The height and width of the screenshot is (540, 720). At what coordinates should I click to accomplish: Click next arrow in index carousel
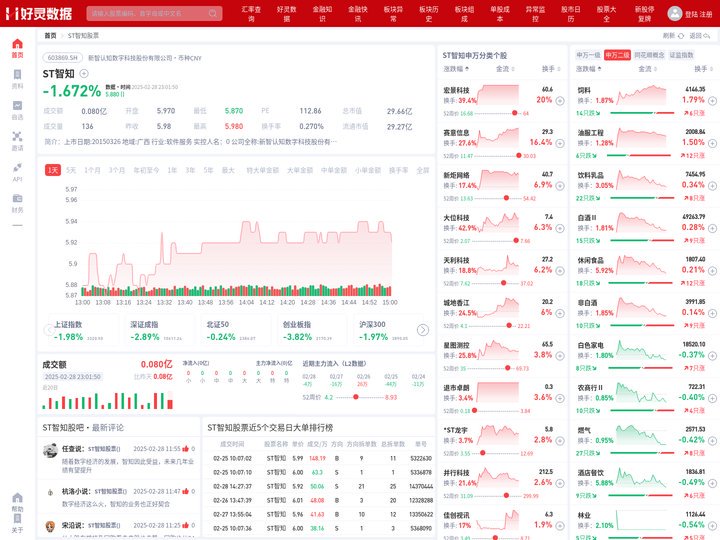pos(422,330)
